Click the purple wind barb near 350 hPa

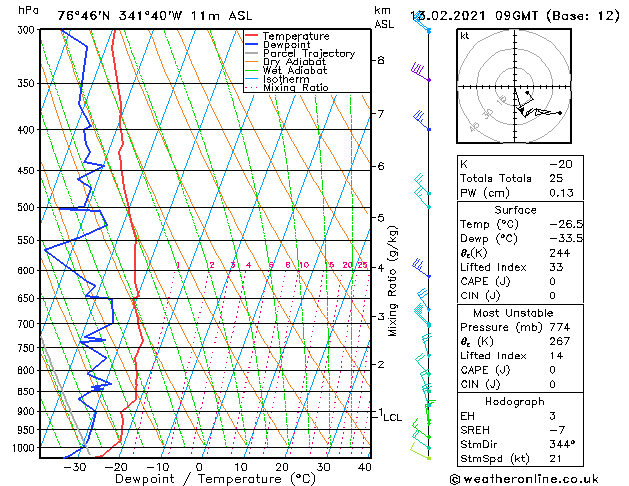pos(420,72)
